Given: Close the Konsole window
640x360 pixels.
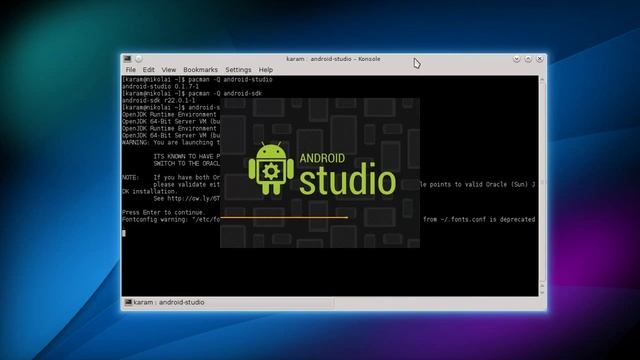Looking at the screenshot, I should coord(540,59).
